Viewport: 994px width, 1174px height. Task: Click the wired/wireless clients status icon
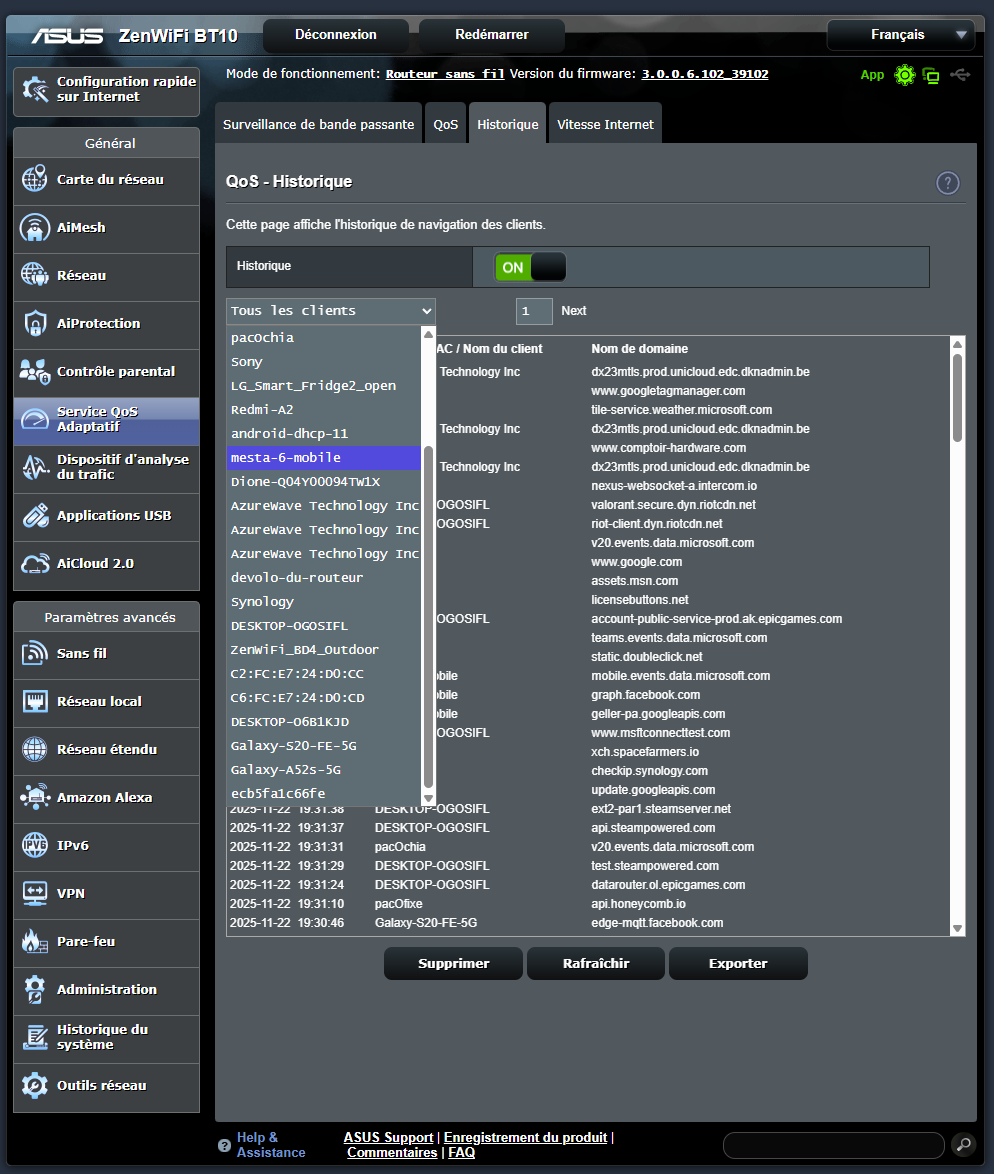tap(931, 75)
